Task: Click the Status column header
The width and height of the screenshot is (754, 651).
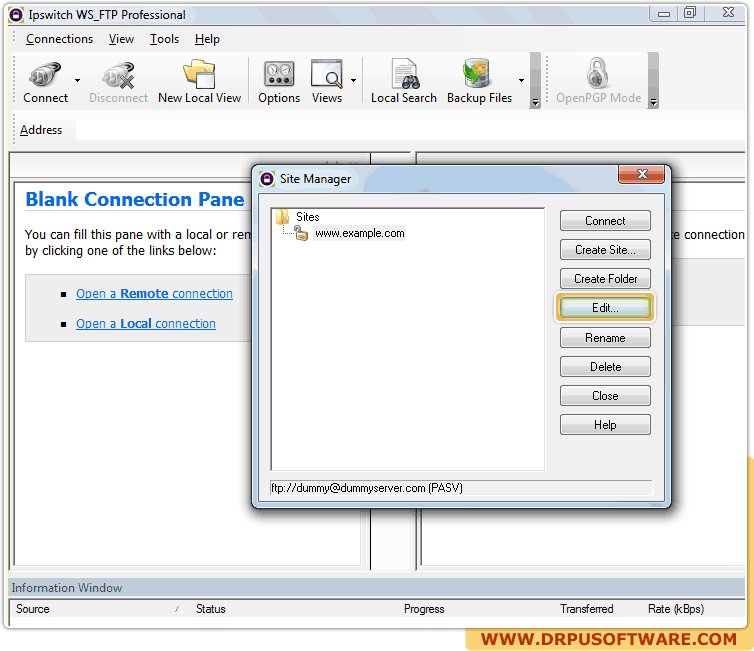Action: pyautogui.click(x=211, y=609)
